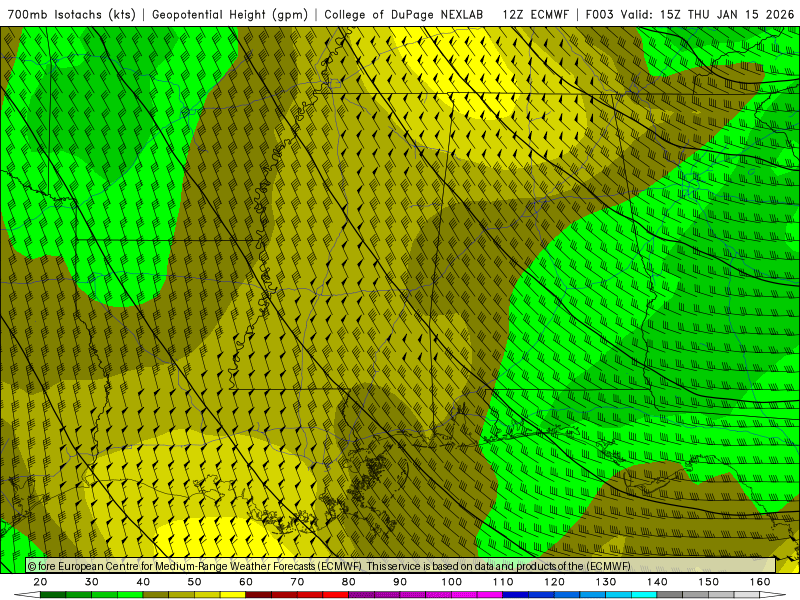Click the legend label '20'
This screenshot has height=600, width=800.
click(40, 582)
